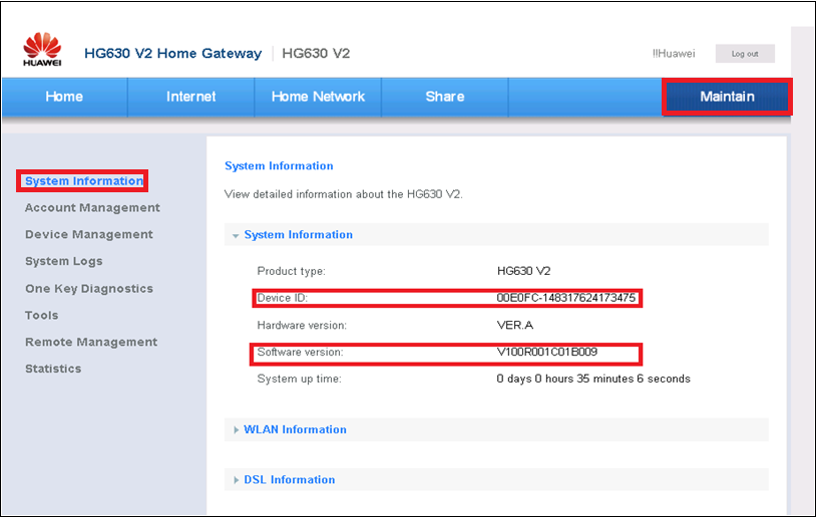Expand the WLAN Information section
The width and height of the screenshot is (816, 518).
tap(295, 430)
